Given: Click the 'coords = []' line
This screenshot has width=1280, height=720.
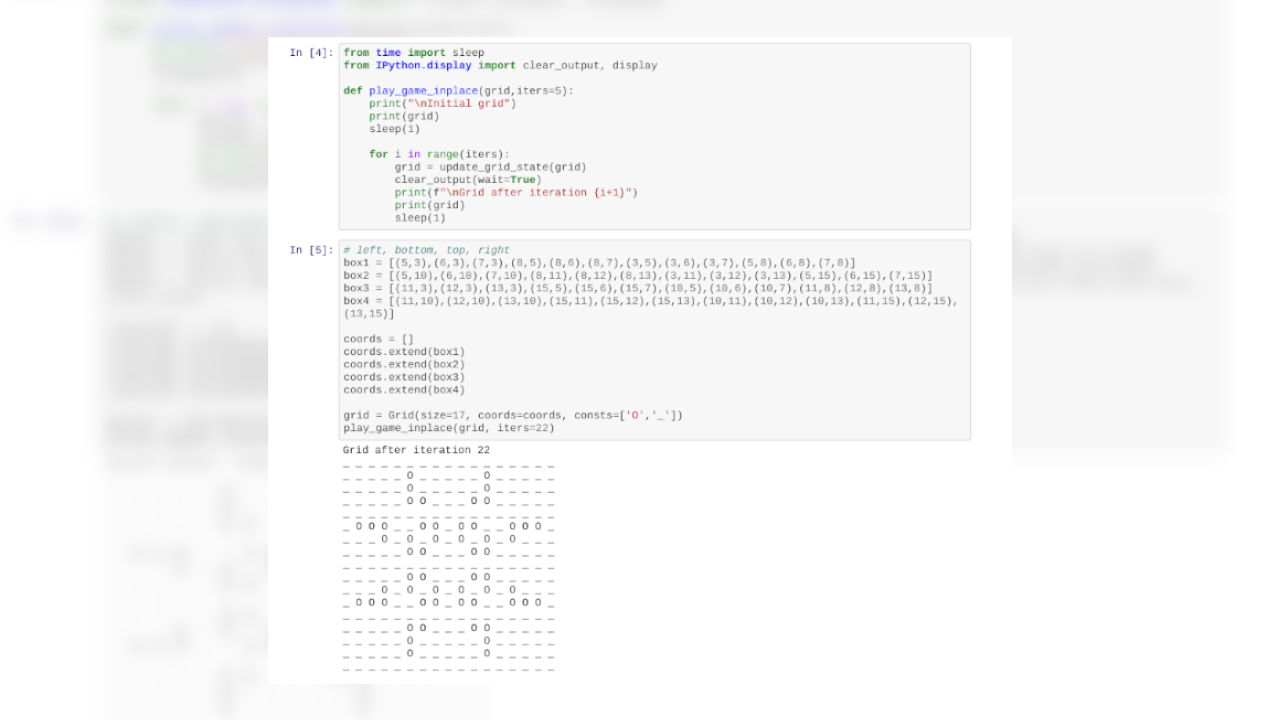Looking at the screenshot, I should pyautogui.click(x=378, y=339).
